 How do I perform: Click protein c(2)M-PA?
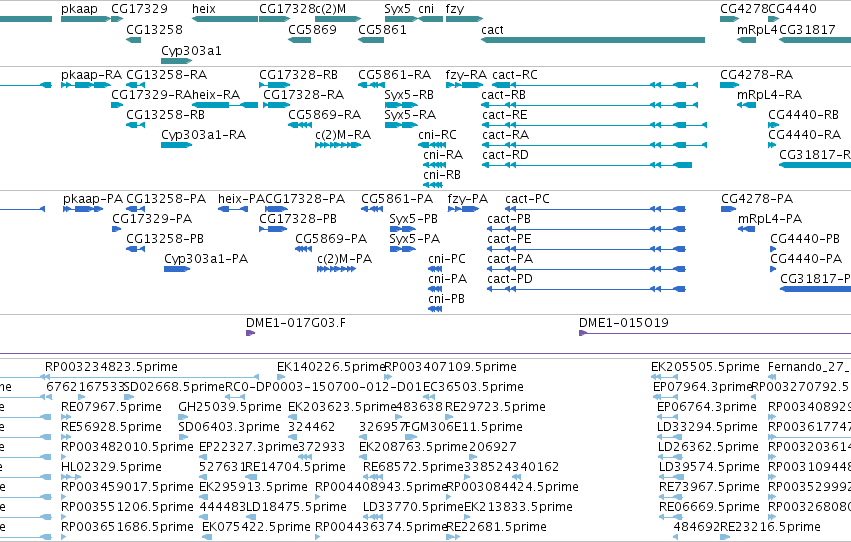click(x=345, y=259)
